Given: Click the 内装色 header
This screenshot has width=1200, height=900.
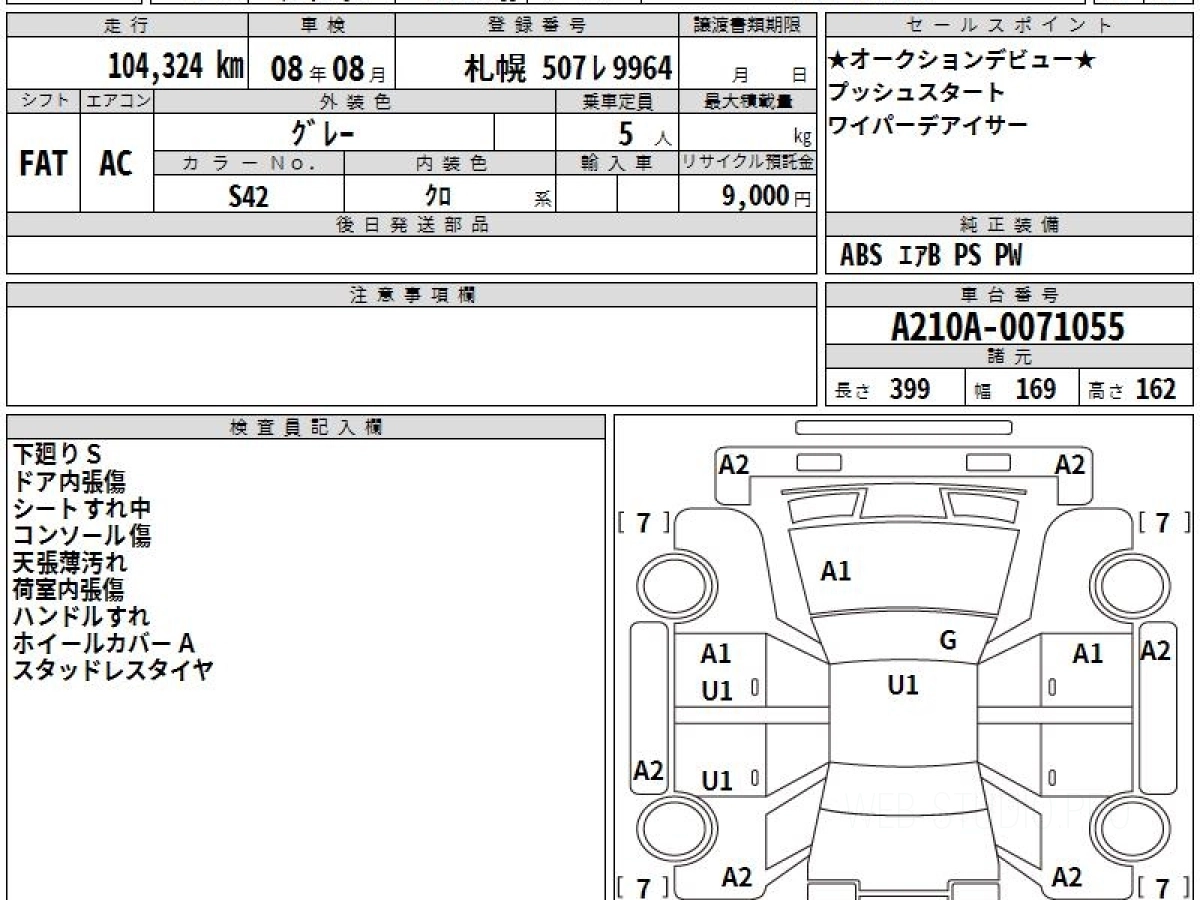Looking at the screenshot, I should tap(449, 163).
